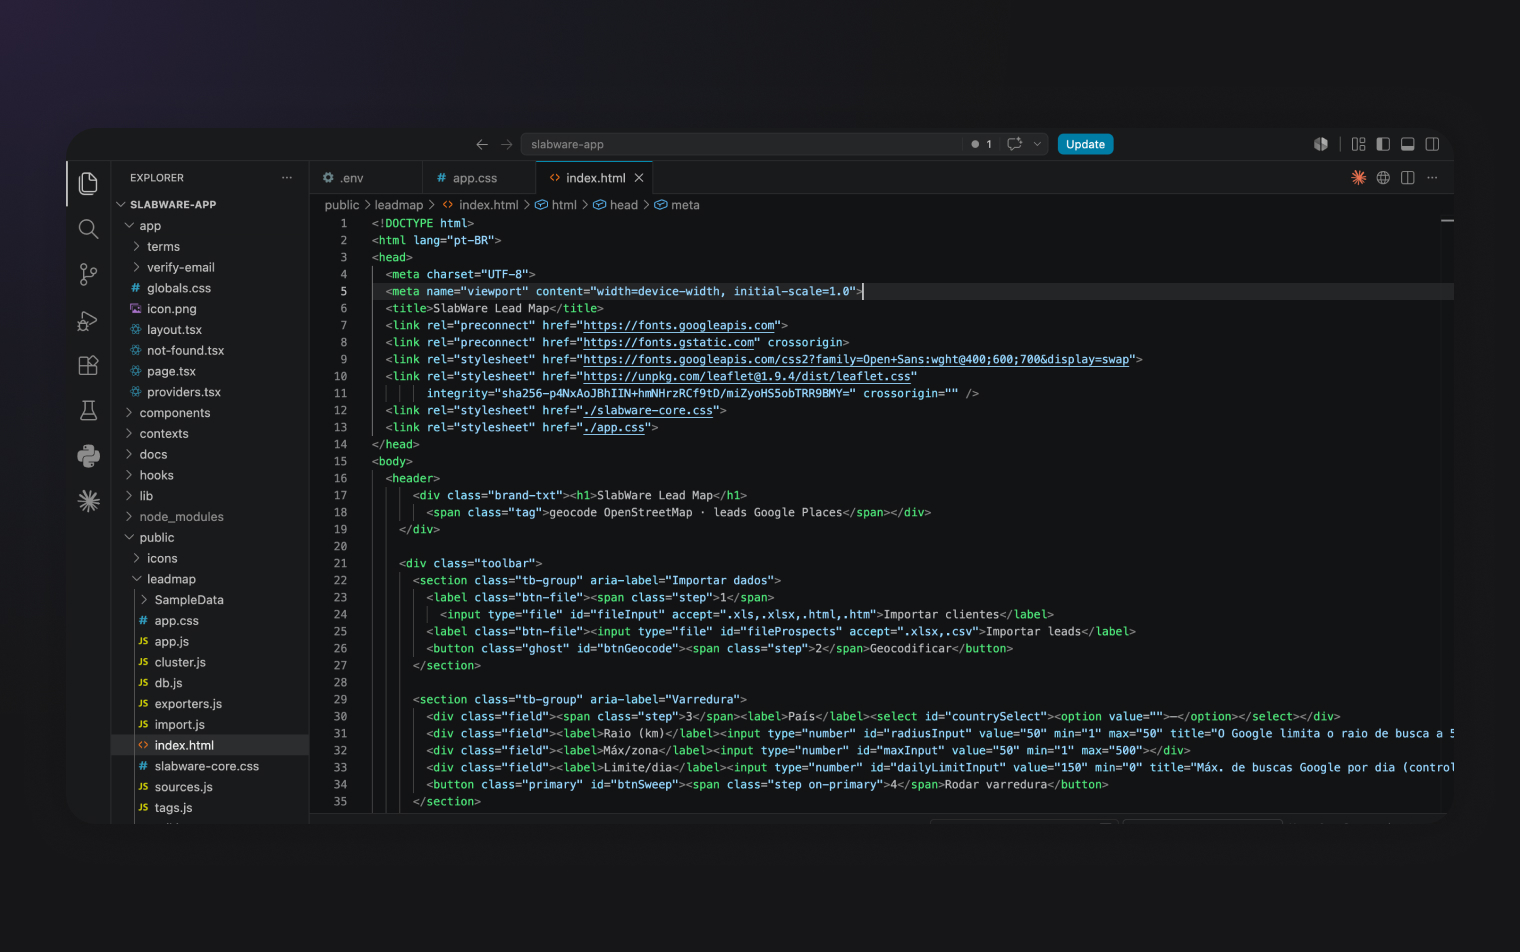1520x952 pixels.
Task: Open the Testing flask view
Action: click(x=88, y=410)
